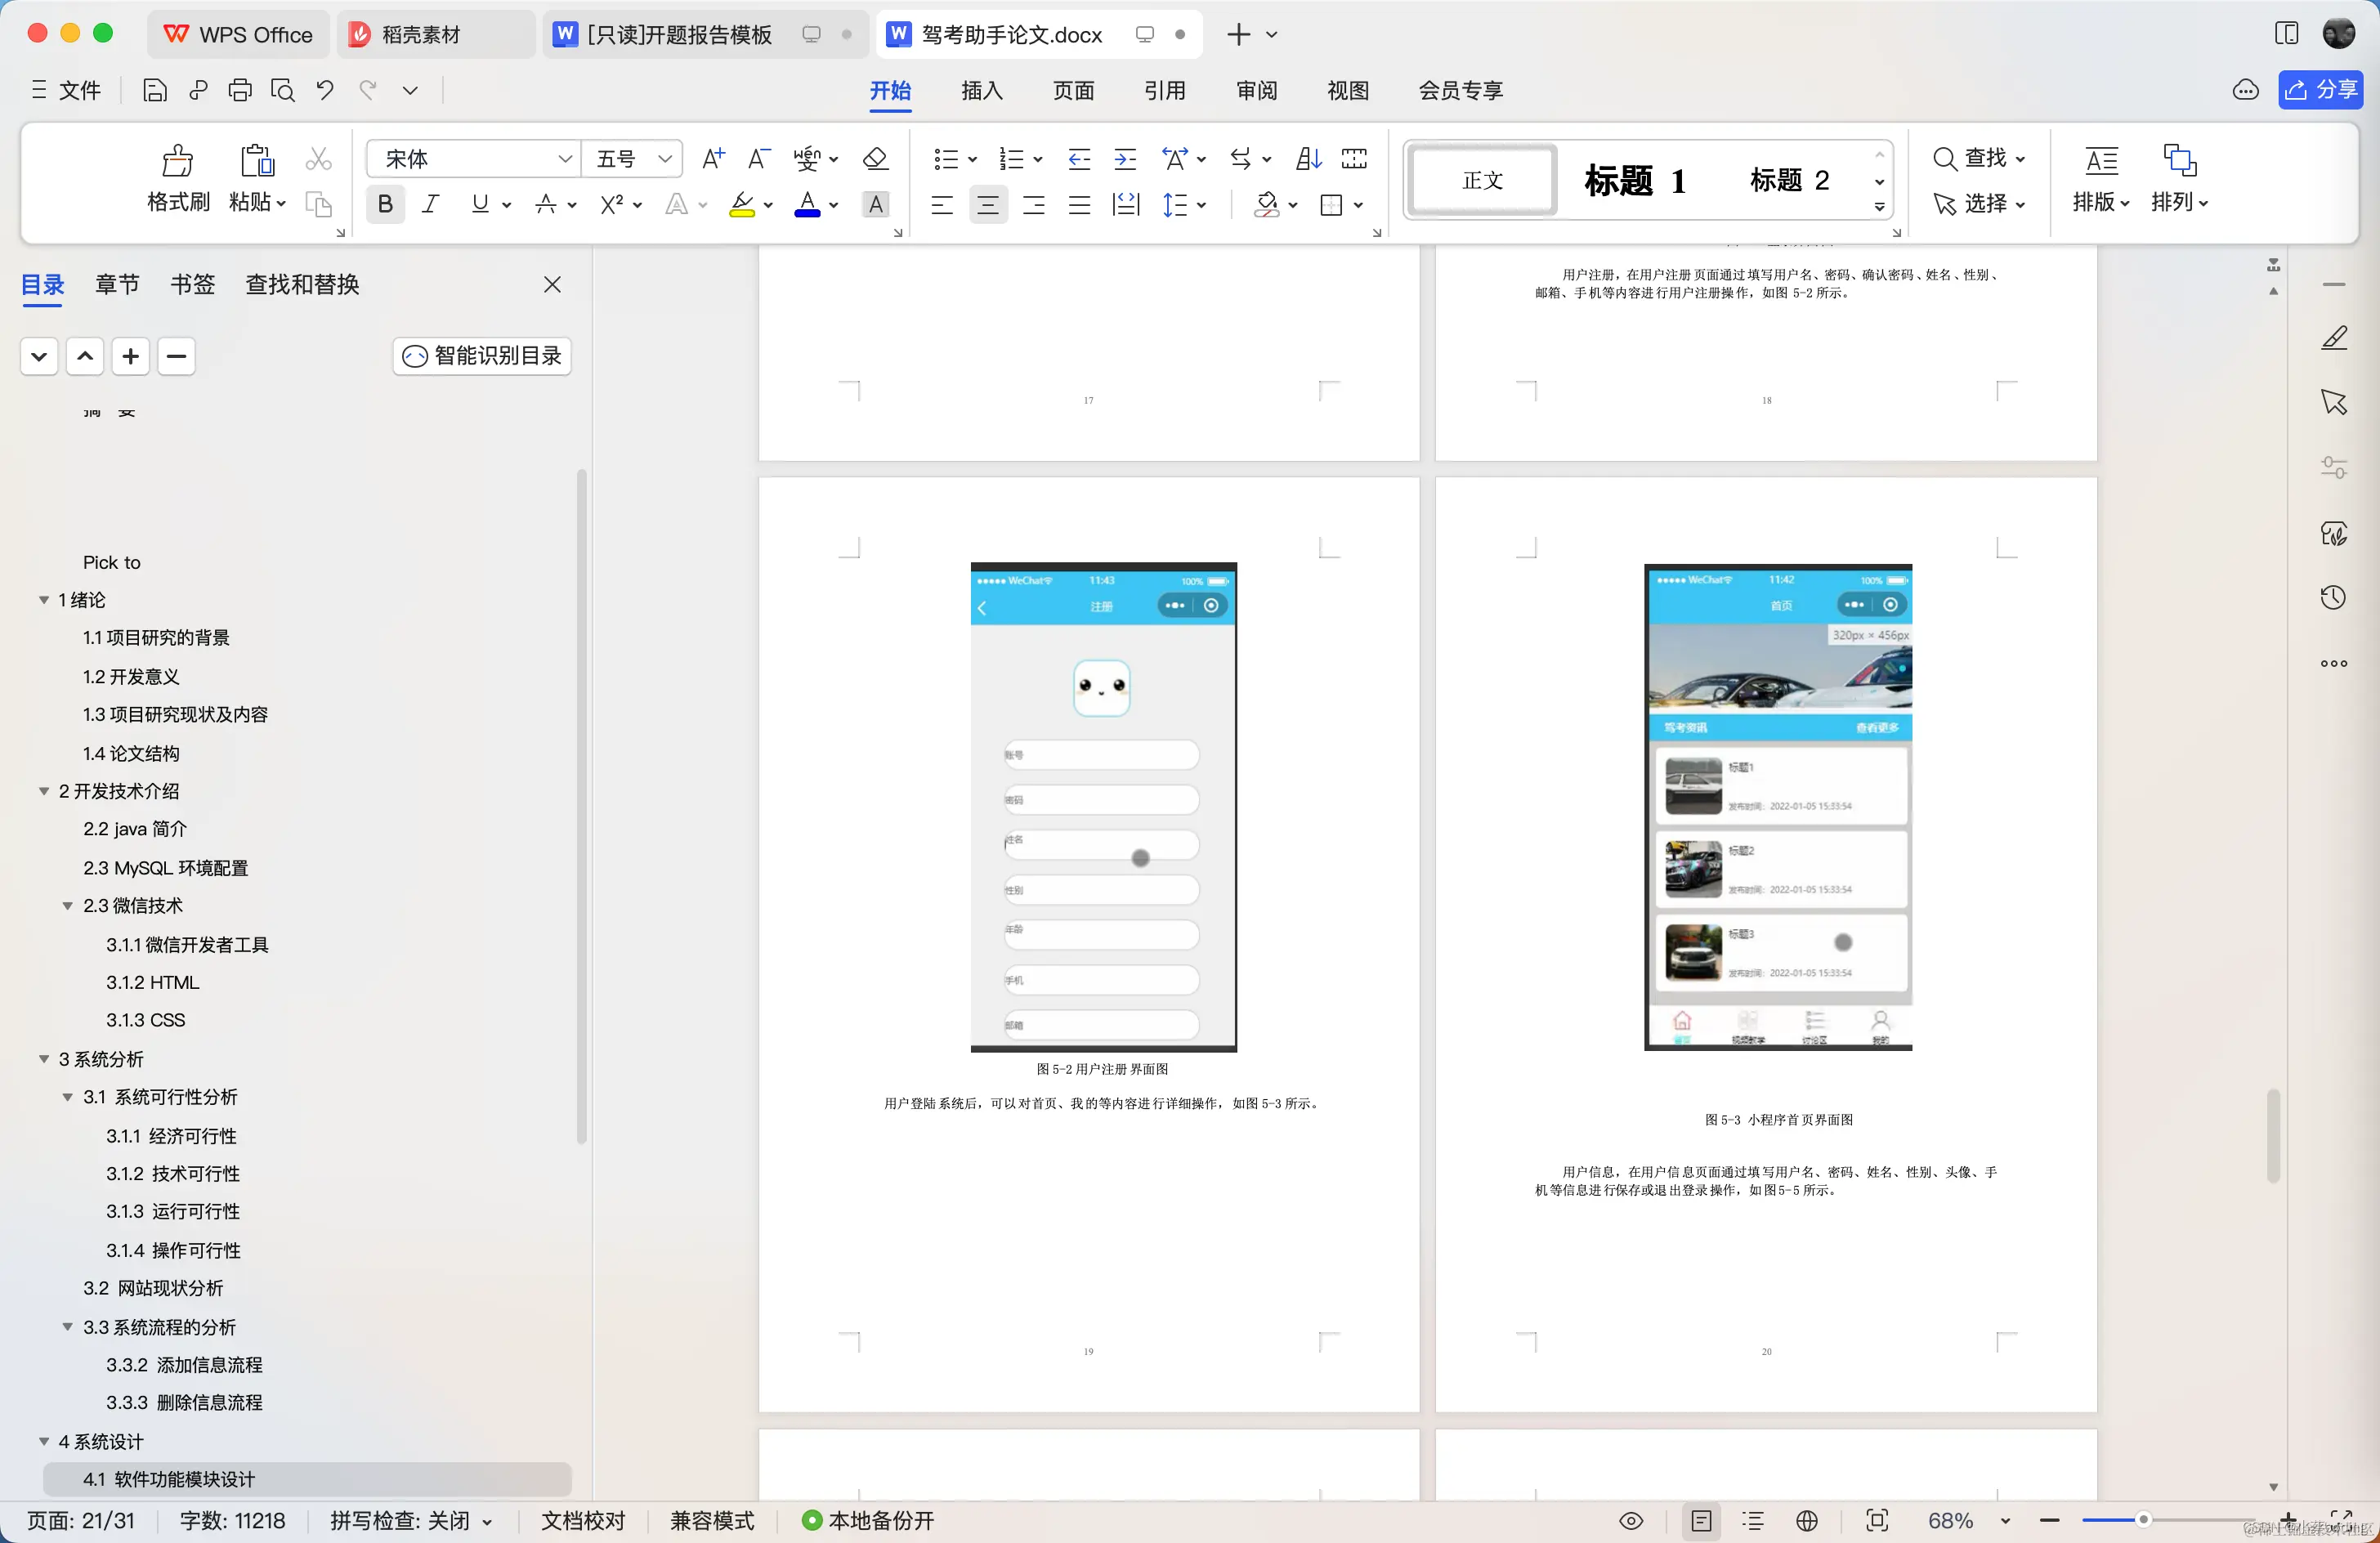Toggle Italic formatting
Screen dimensions: 2380x1543
[430, 204]
